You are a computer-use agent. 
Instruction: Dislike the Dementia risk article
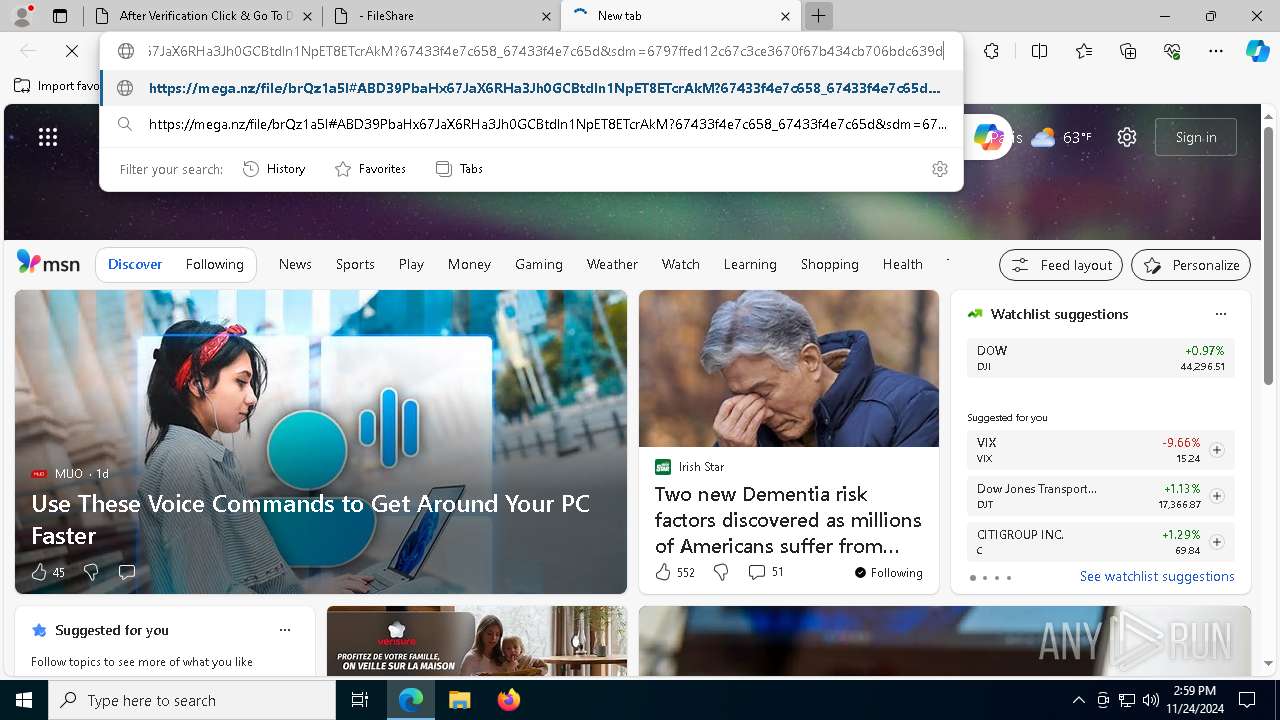[721, 572]
